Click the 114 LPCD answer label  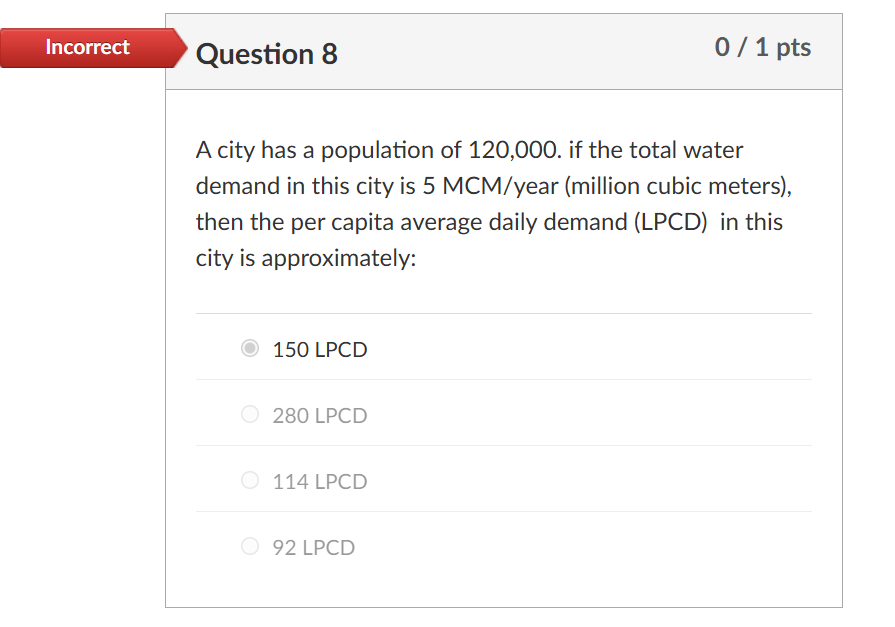(319, 481)
